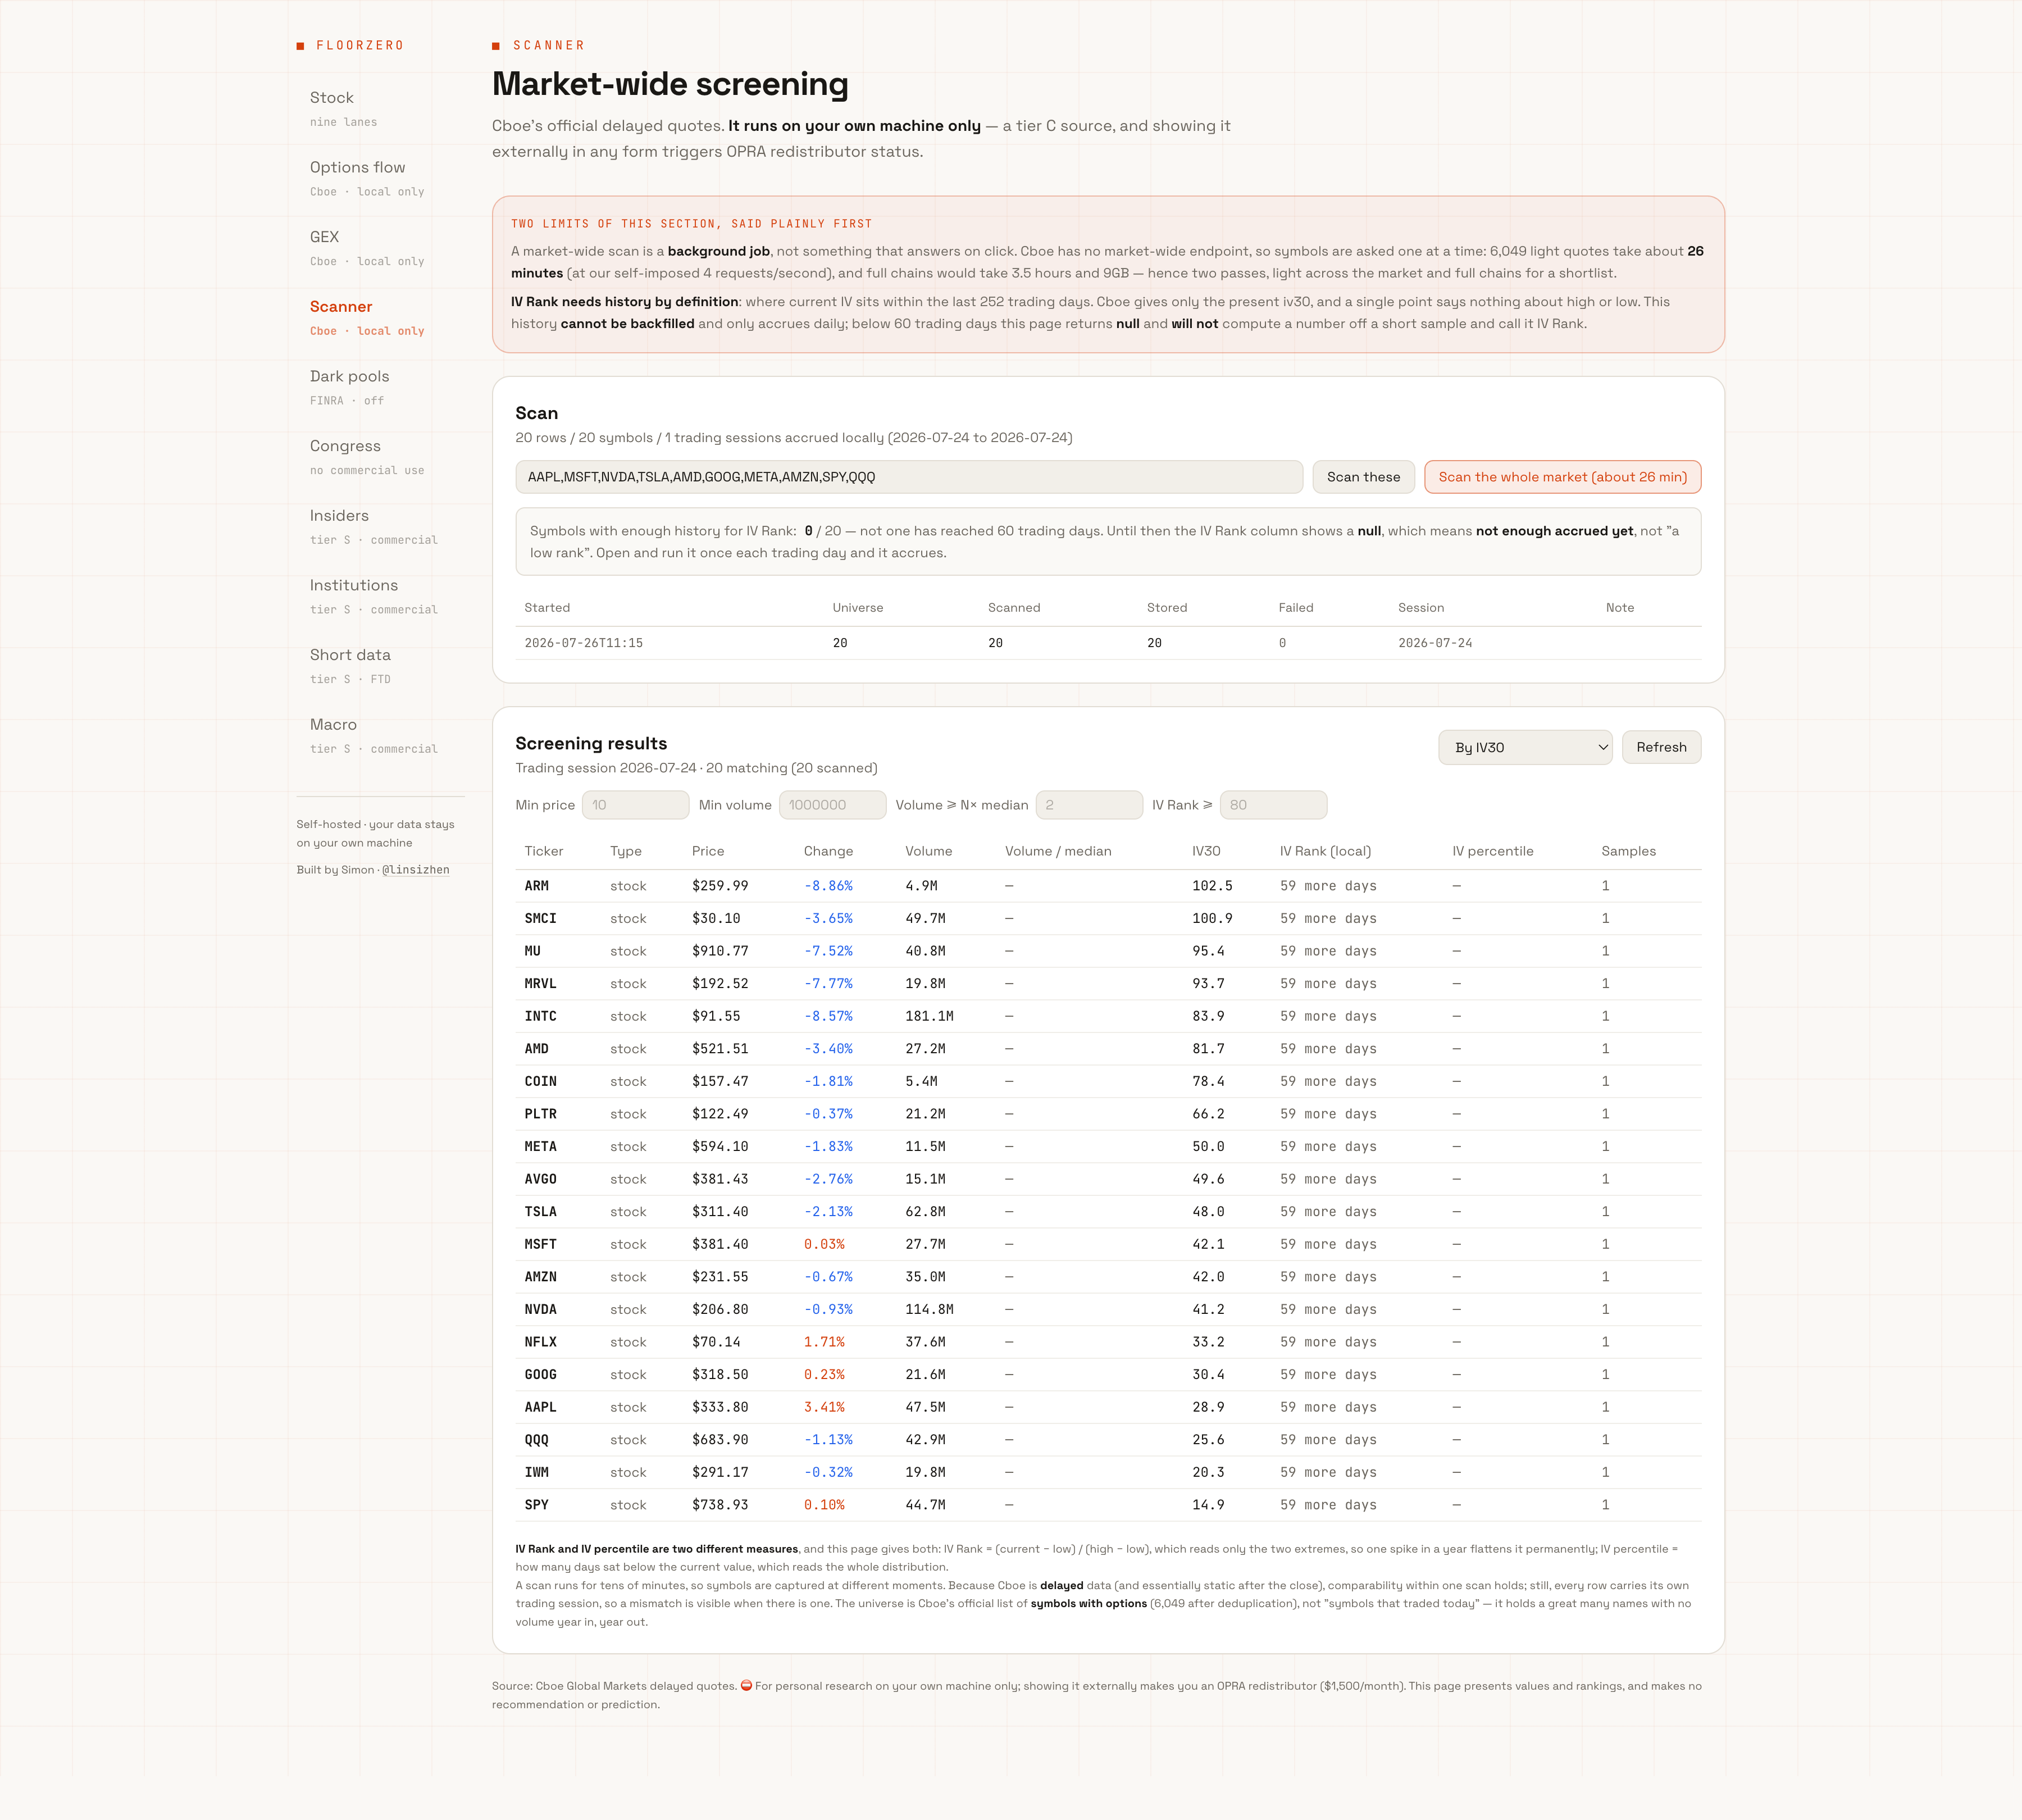Select the GOOG ticker

tap(541, 1375)
